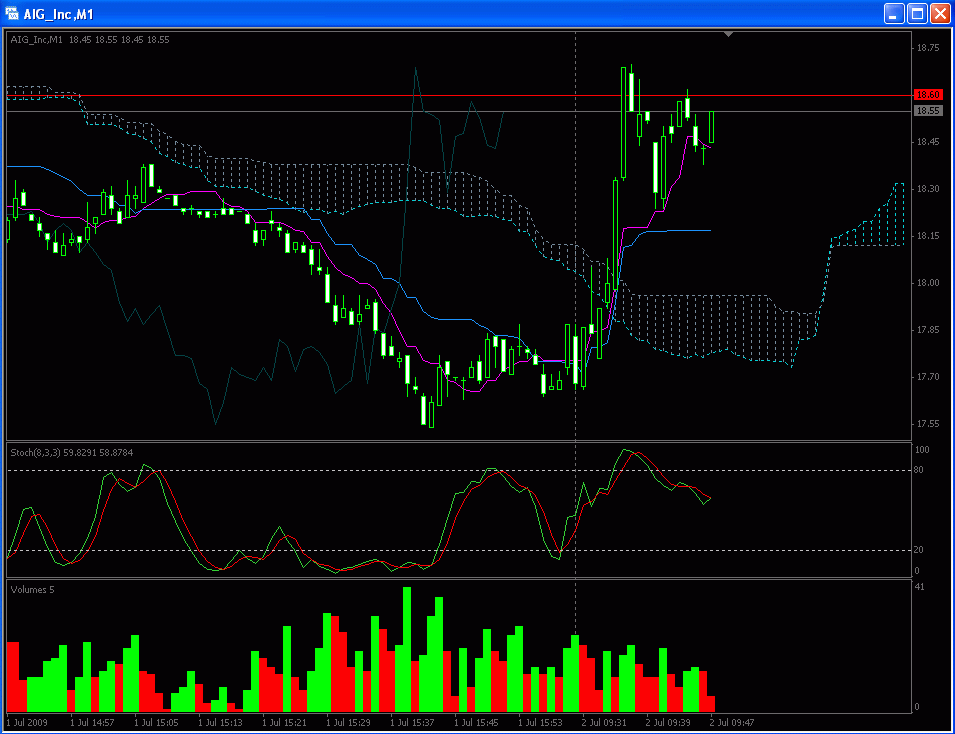Click the stochastic 100 scale label

(x=922, y=450)
